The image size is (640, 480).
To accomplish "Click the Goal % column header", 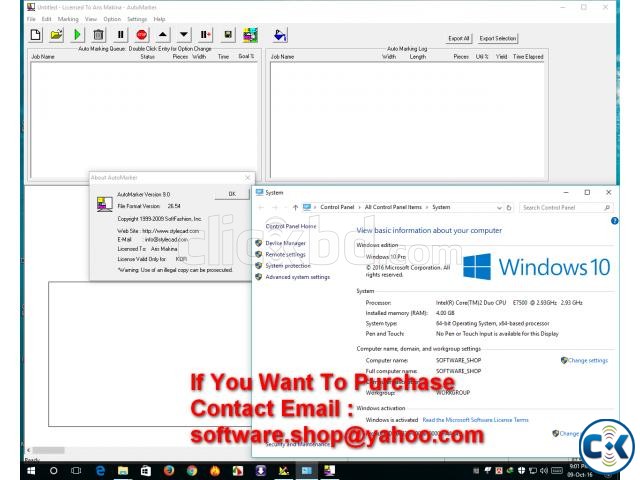I will click(246, 56).
